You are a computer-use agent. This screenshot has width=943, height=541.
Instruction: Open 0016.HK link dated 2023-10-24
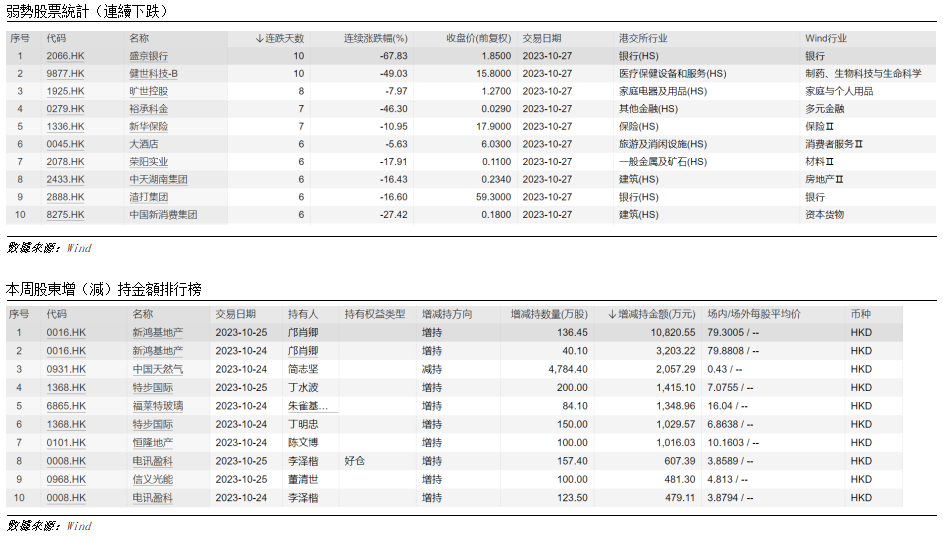[66, 351]
